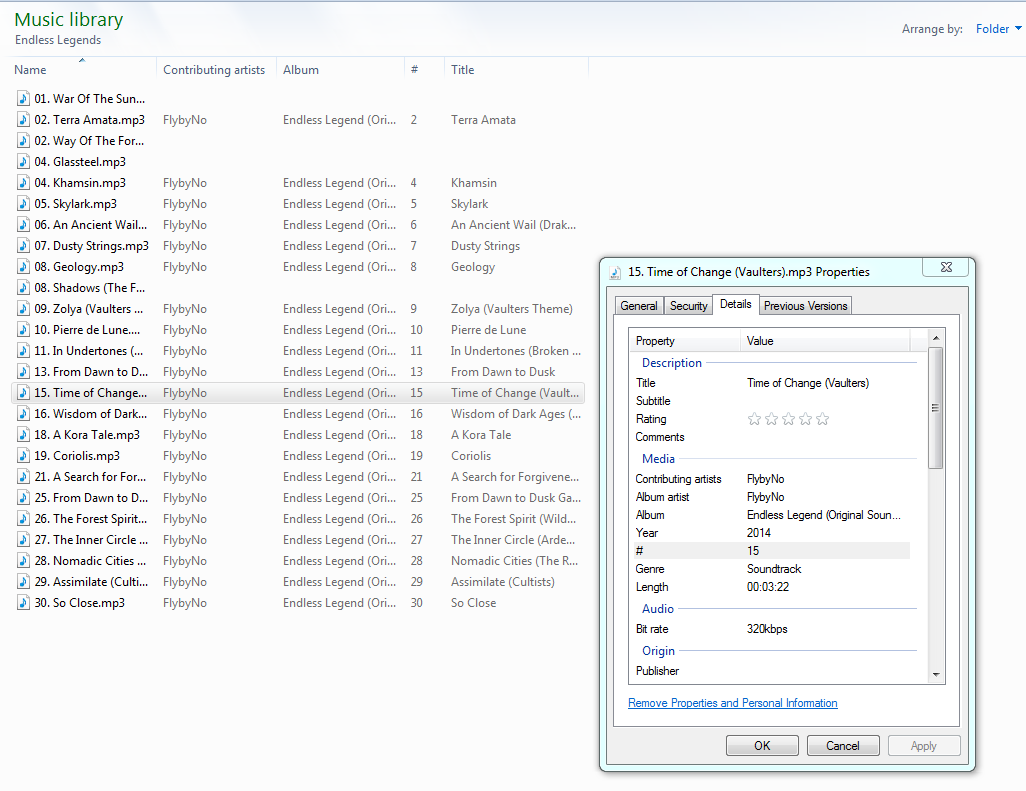The image size is (1026, 791).
Task: Click the file icon of 06. An Ancient Wail
Action: (24, 224)
